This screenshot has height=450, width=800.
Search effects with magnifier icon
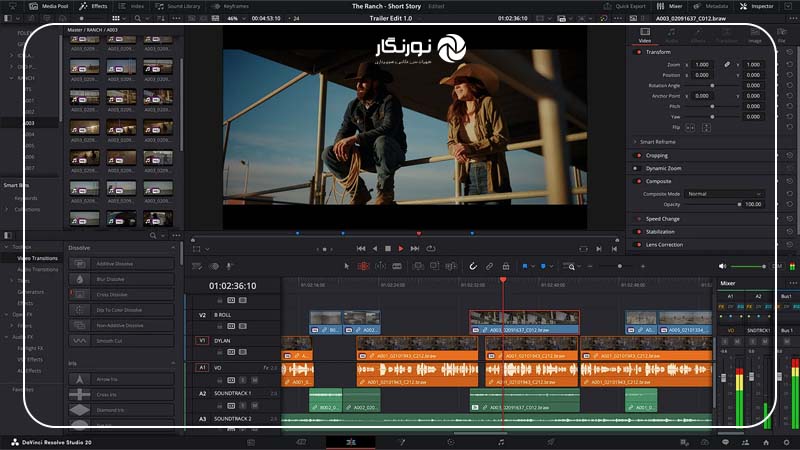pyautogui.click(x=153, y=235)
